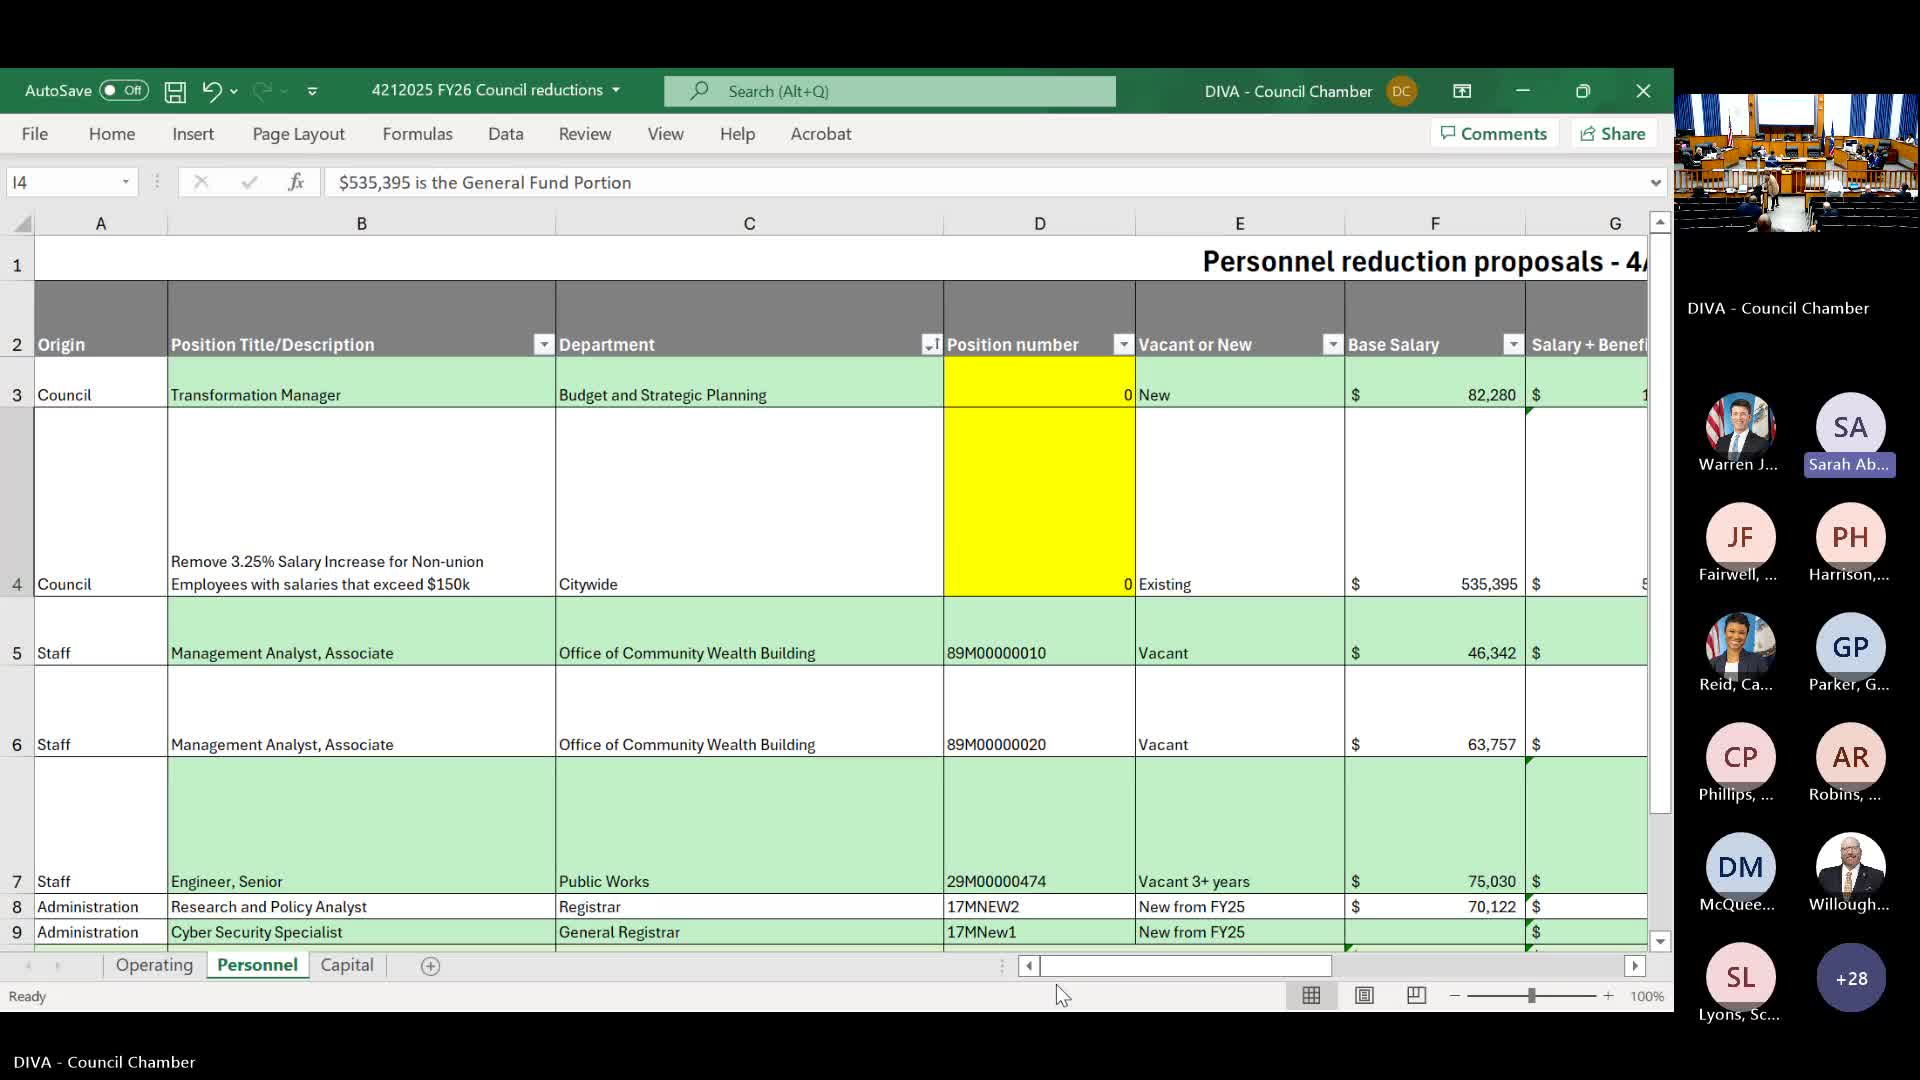The height and width of the screenshot is (1080, 1920).
Task: Click the Save disk icon
Action: [175, 92]
